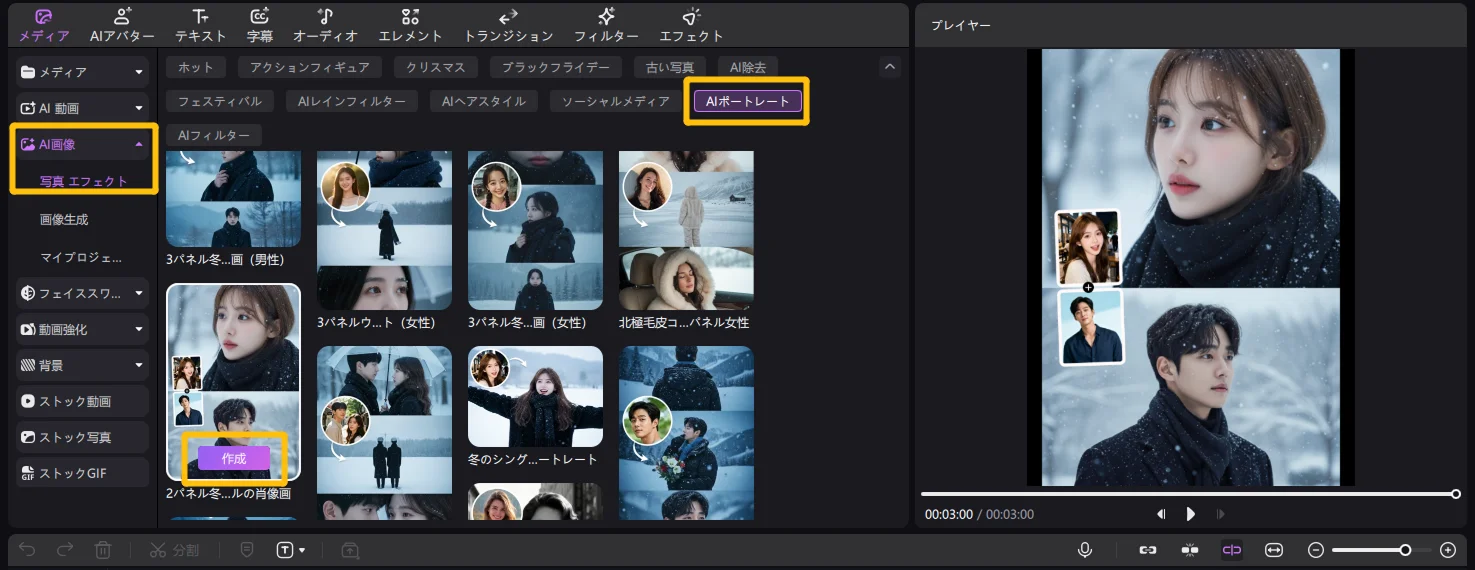Select the フェスティバル category chip
The image size is (1475, 570).
(x=220, y=101)
